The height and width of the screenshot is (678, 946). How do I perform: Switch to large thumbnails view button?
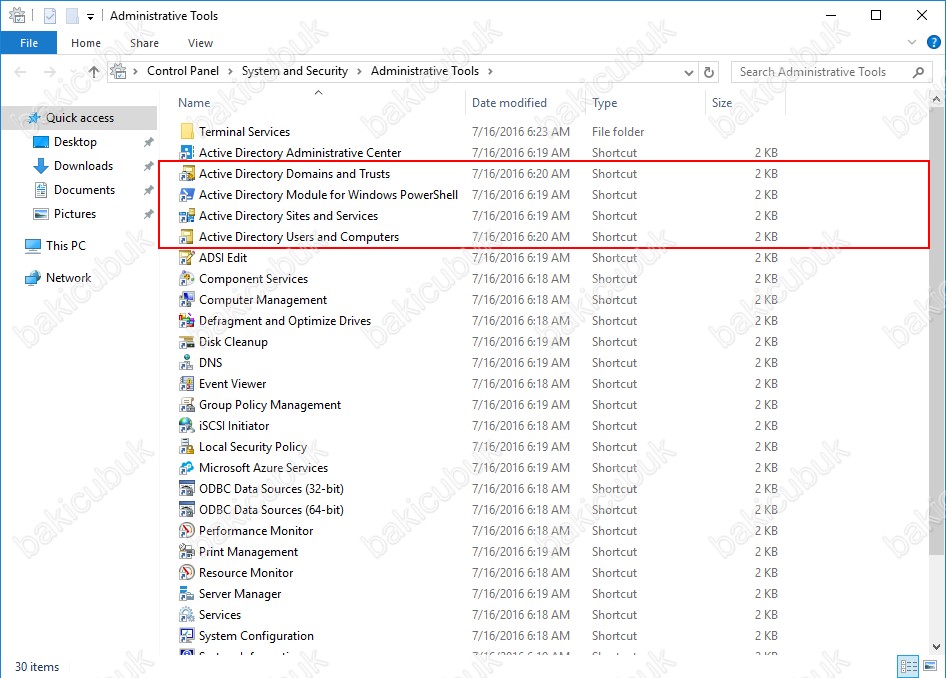pyautogui.click(x=930, y=666)
